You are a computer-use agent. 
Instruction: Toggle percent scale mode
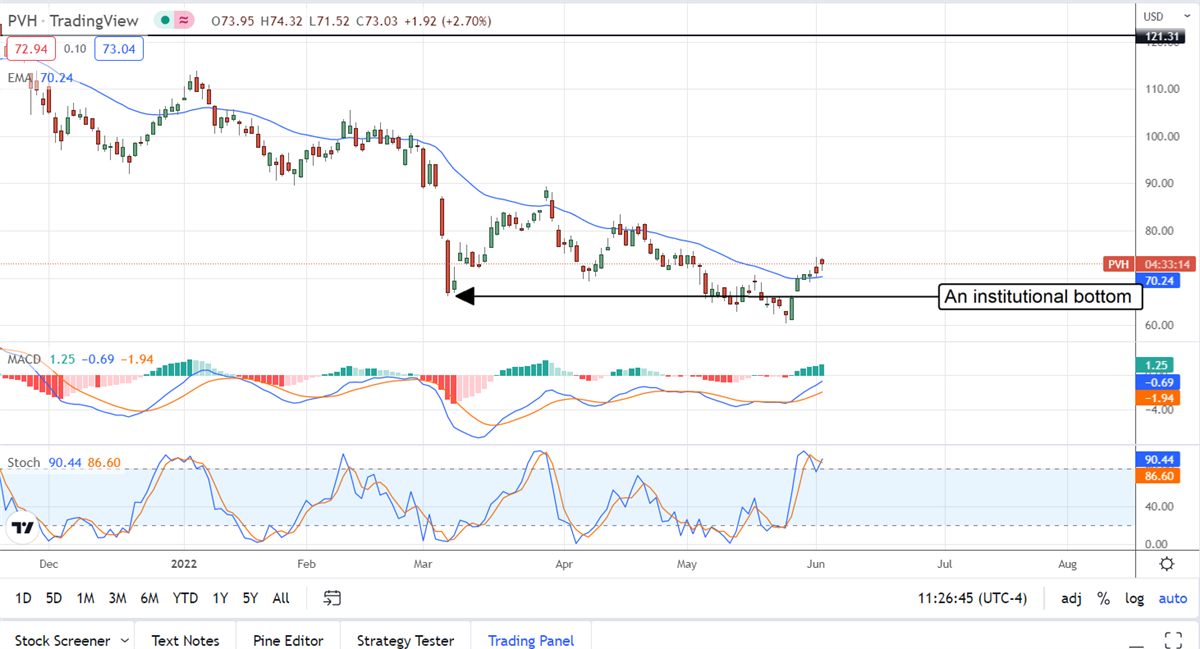[1103, 598]
